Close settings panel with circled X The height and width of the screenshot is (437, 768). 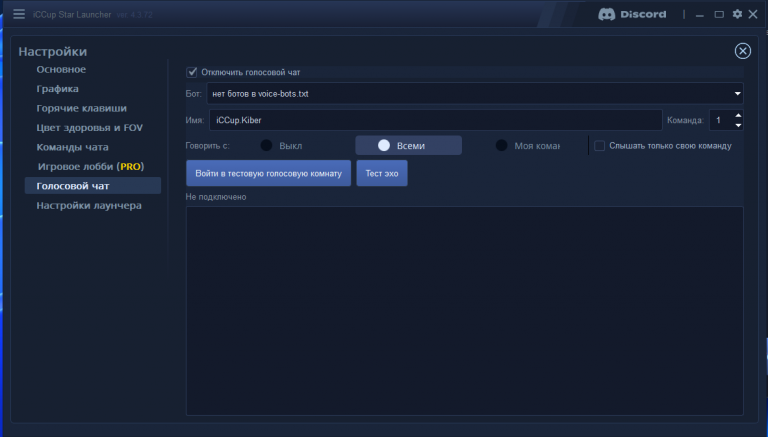point(743,51)
